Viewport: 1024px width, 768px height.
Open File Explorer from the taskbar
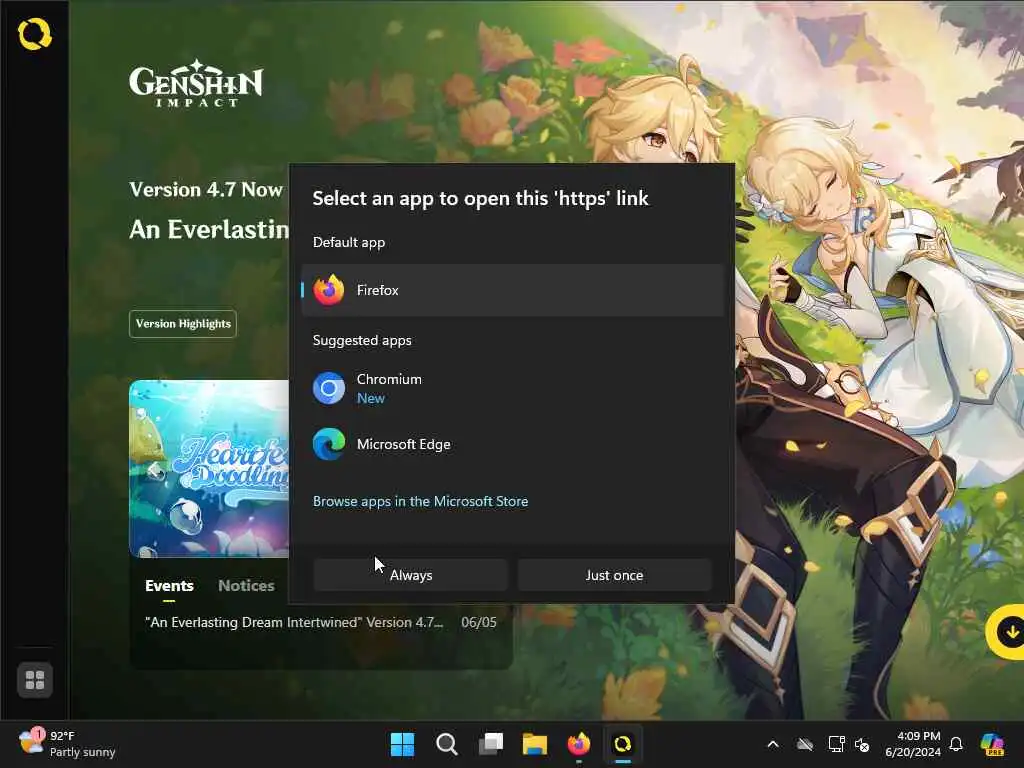point(535,744)
